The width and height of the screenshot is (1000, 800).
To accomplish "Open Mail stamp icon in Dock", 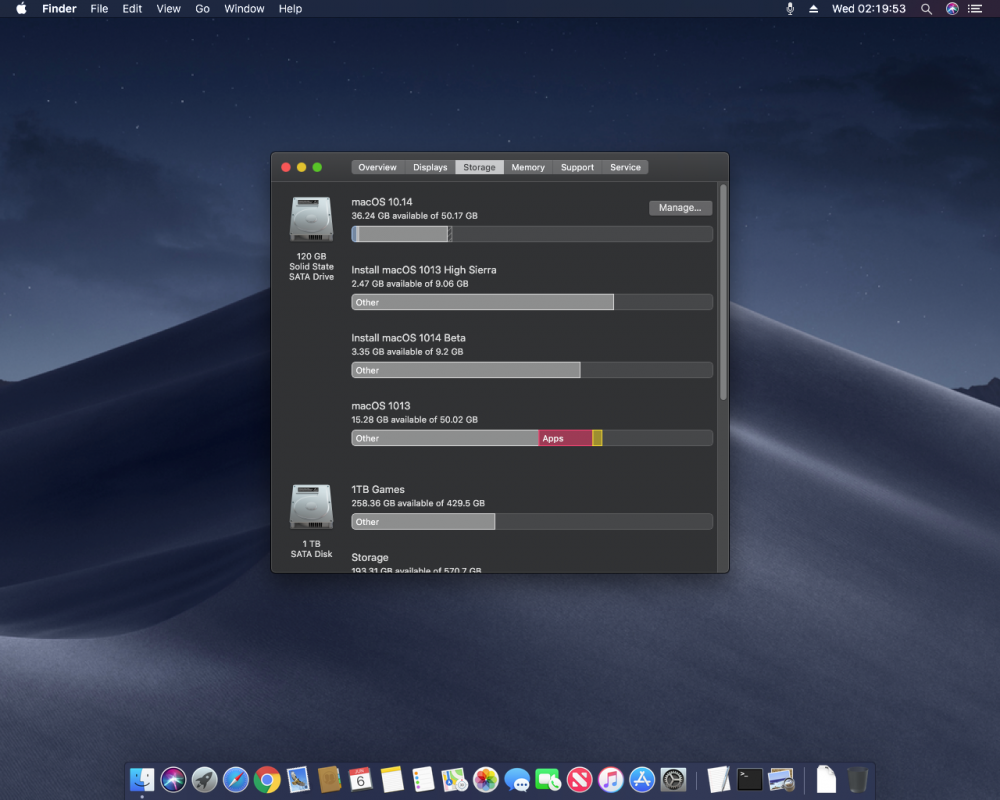I will [x=298, y=779].
